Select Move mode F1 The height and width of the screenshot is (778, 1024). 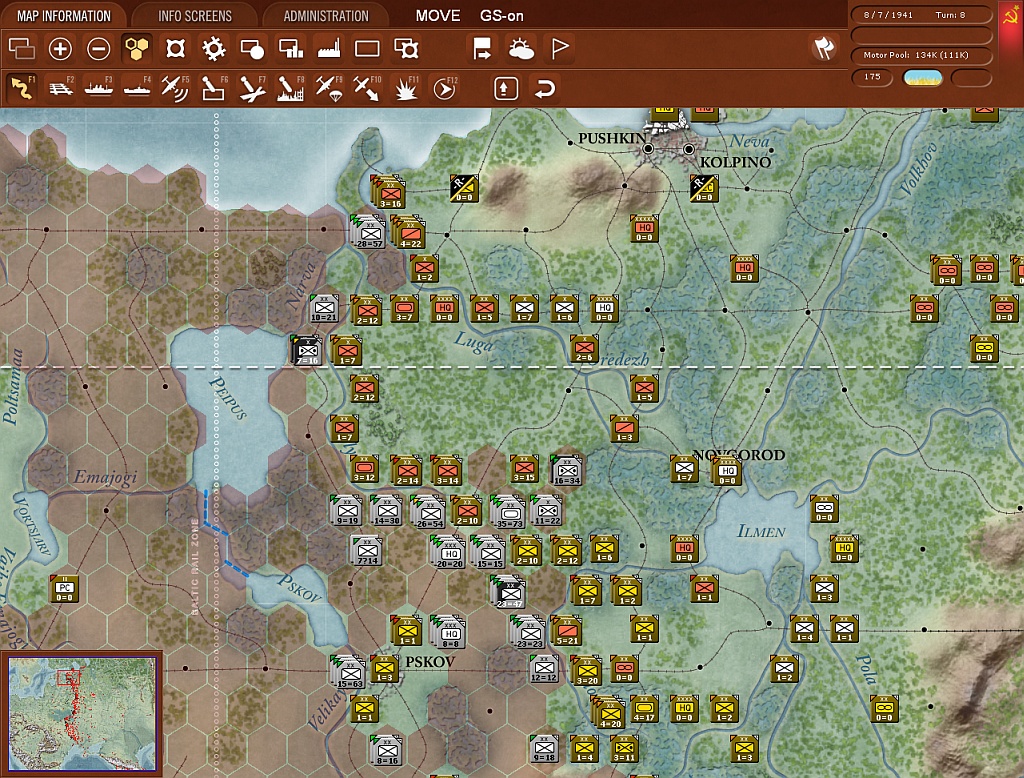[22, 88]
